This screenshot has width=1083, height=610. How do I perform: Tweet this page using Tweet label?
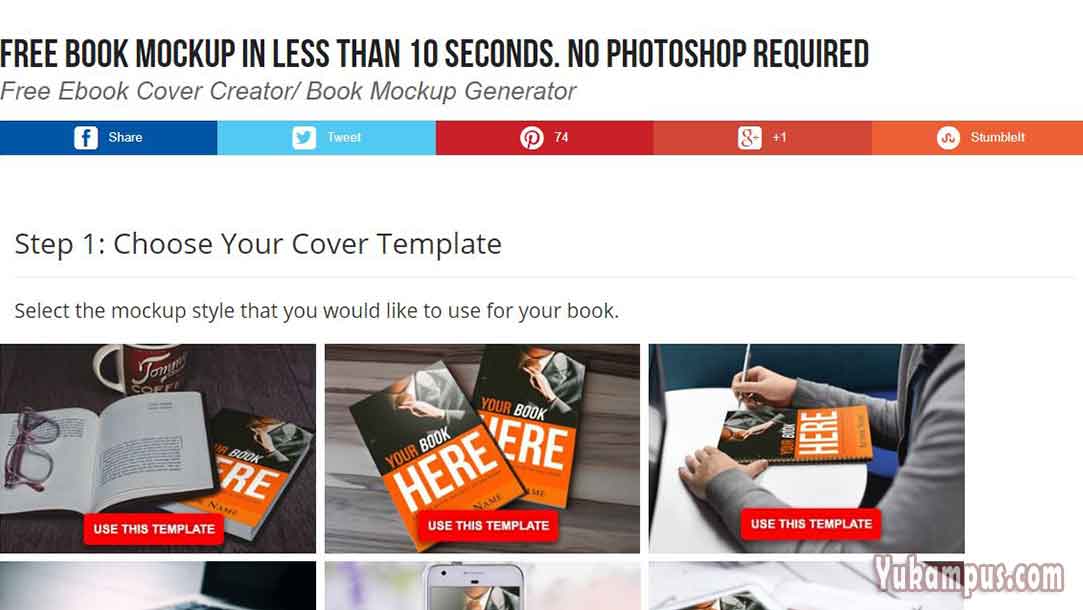(344, 137)
